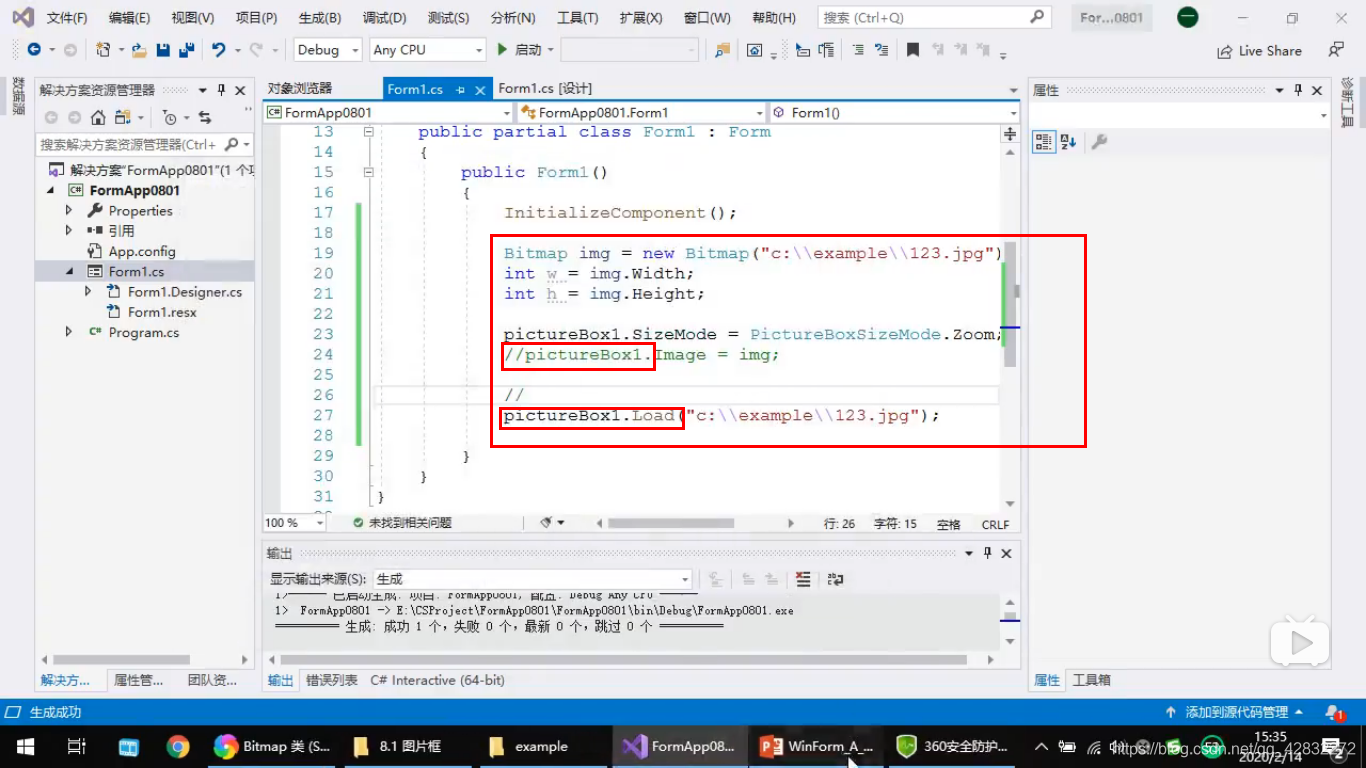This screenshot has height=768, width=1366.
Task: Open the 调试(D) menu
Action: (384, 18)
